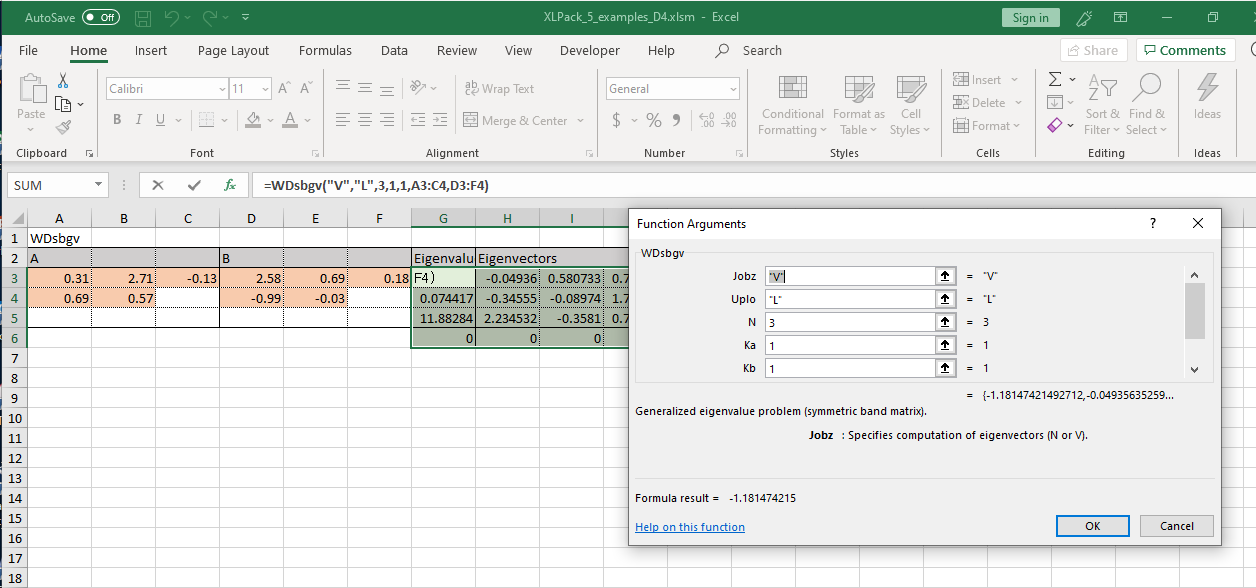The width and height of the screenshot is (1256, 588).
Task: Click the Clear eraser icon
Action: (1055, 126)
